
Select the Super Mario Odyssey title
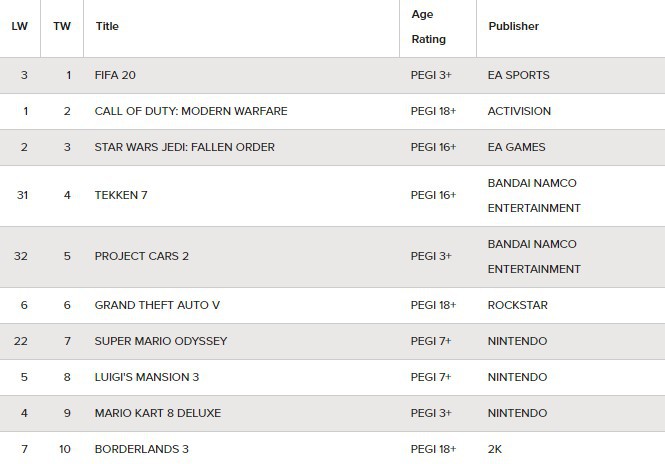[161, 341]
